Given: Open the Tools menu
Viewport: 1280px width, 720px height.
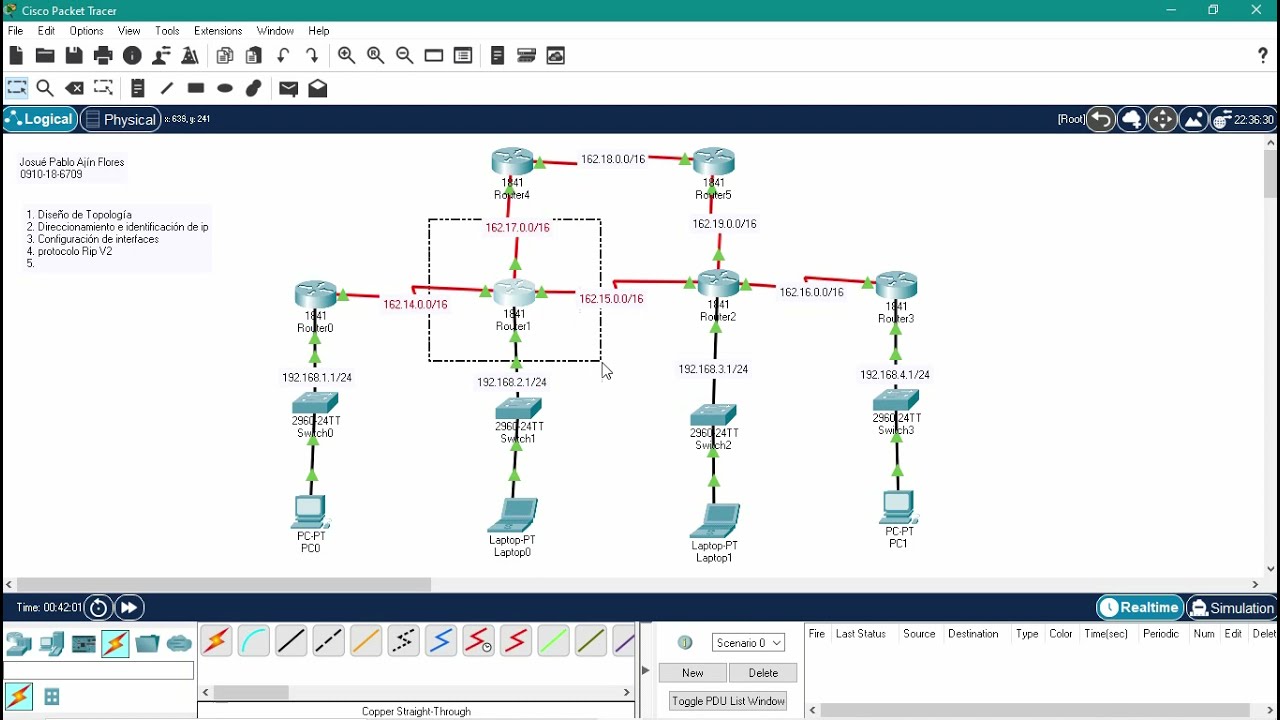Looking at the screenshot, I should coord(167,31).
